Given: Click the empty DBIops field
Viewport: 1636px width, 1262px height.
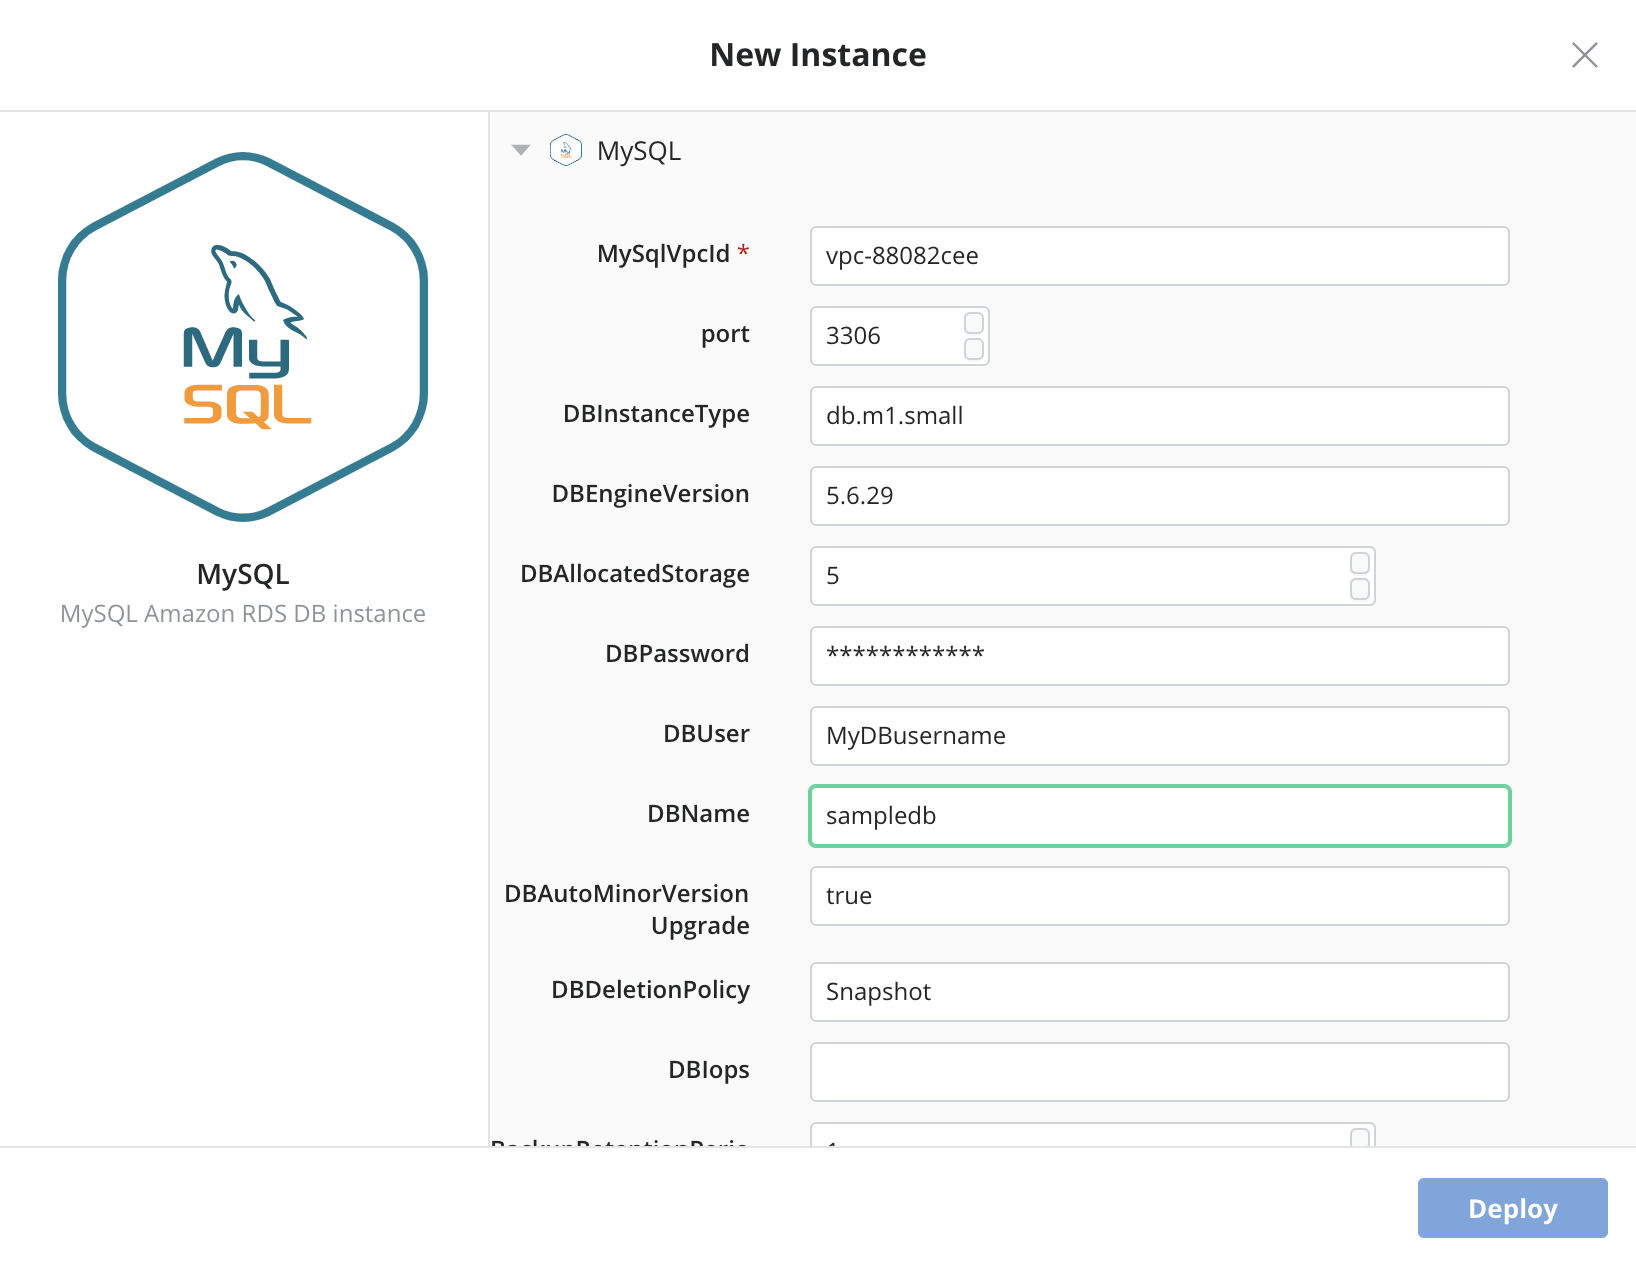Looking at the screenshot, I should pos(1159,1072).
